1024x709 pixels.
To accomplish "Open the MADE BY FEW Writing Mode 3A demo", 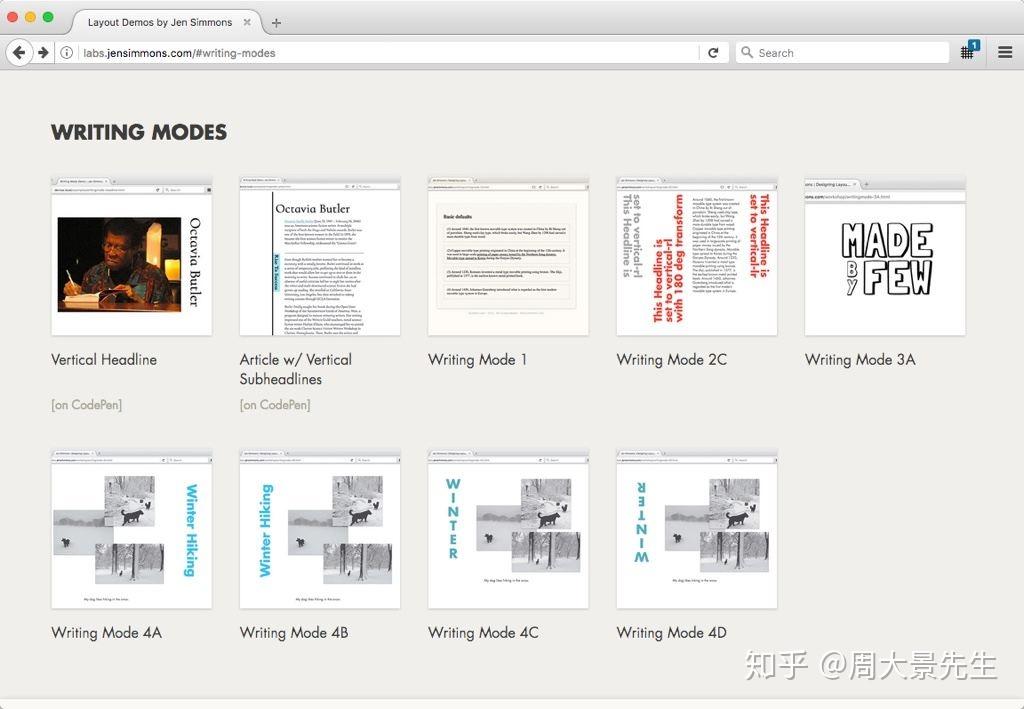I will click(884, 255).
